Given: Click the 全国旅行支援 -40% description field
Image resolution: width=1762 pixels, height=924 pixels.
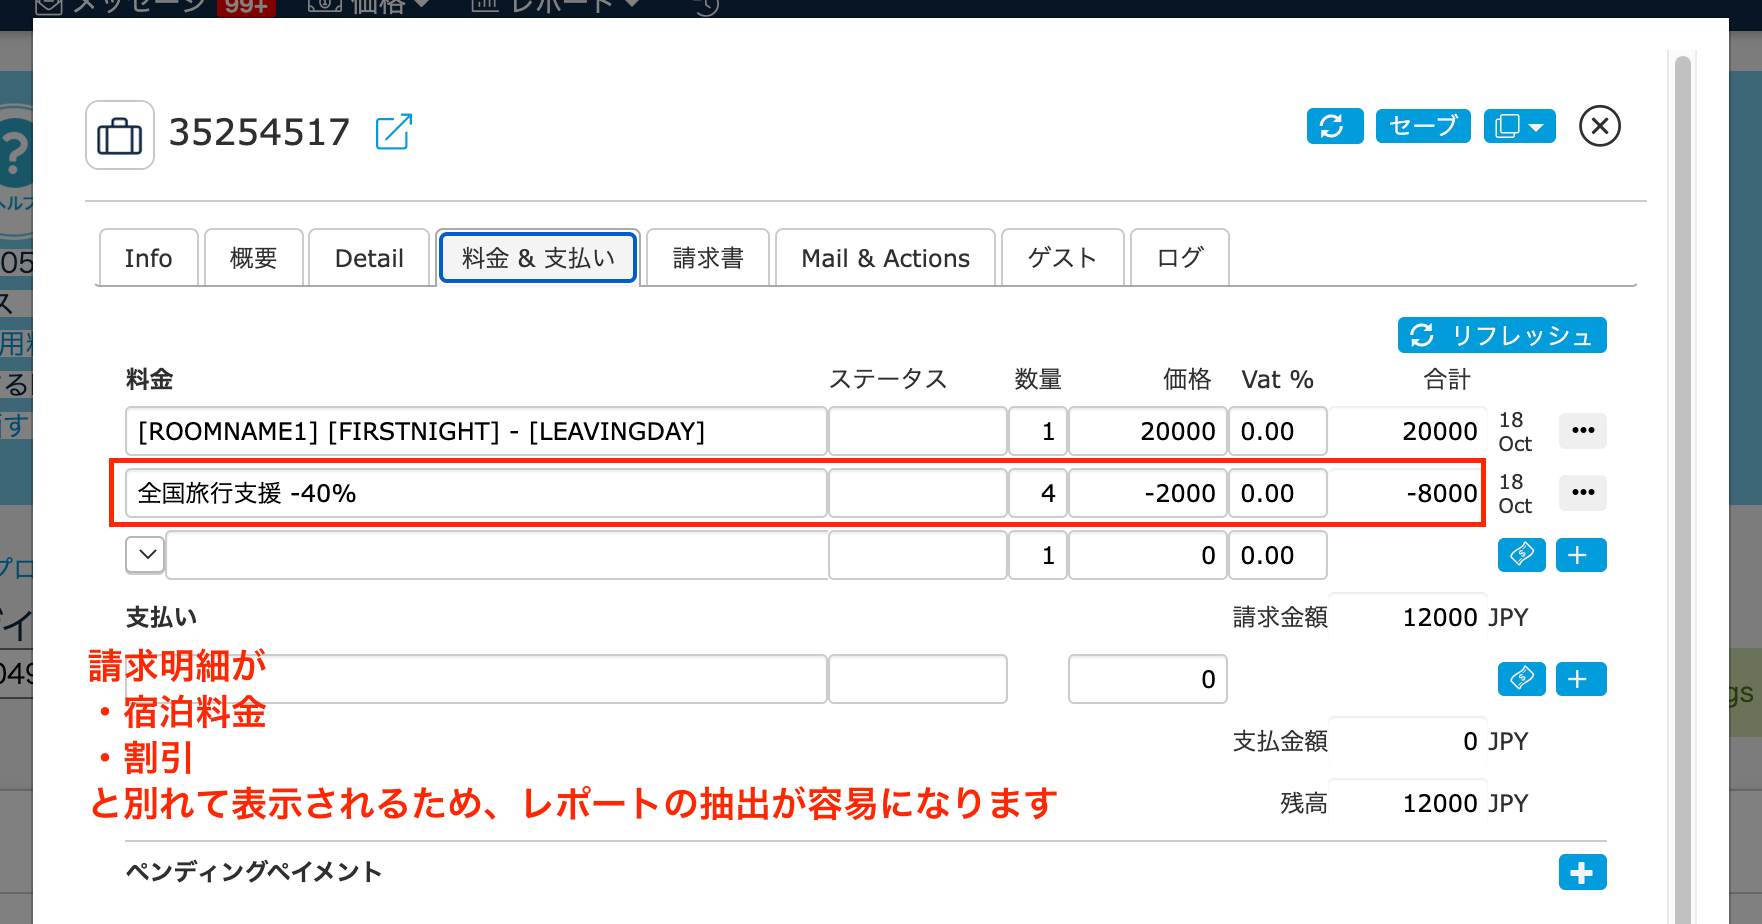Looking at the screenshot, I should 476,493.
